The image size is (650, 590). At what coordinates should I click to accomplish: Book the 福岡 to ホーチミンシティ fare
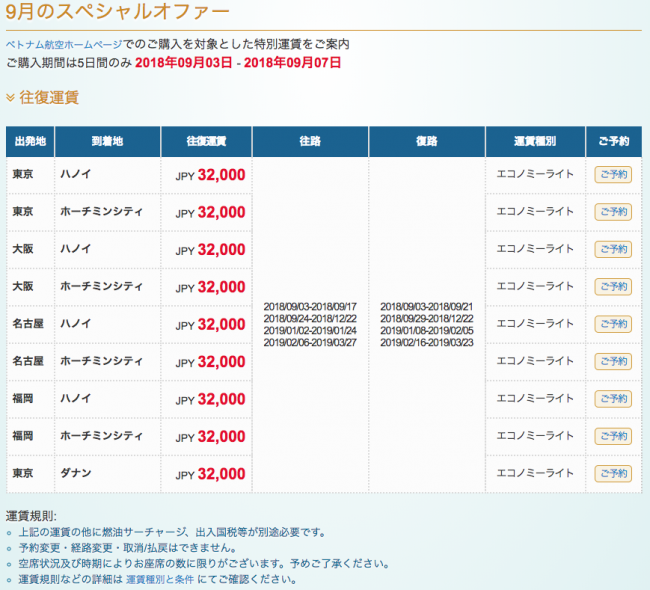click(x=613, y=436)
